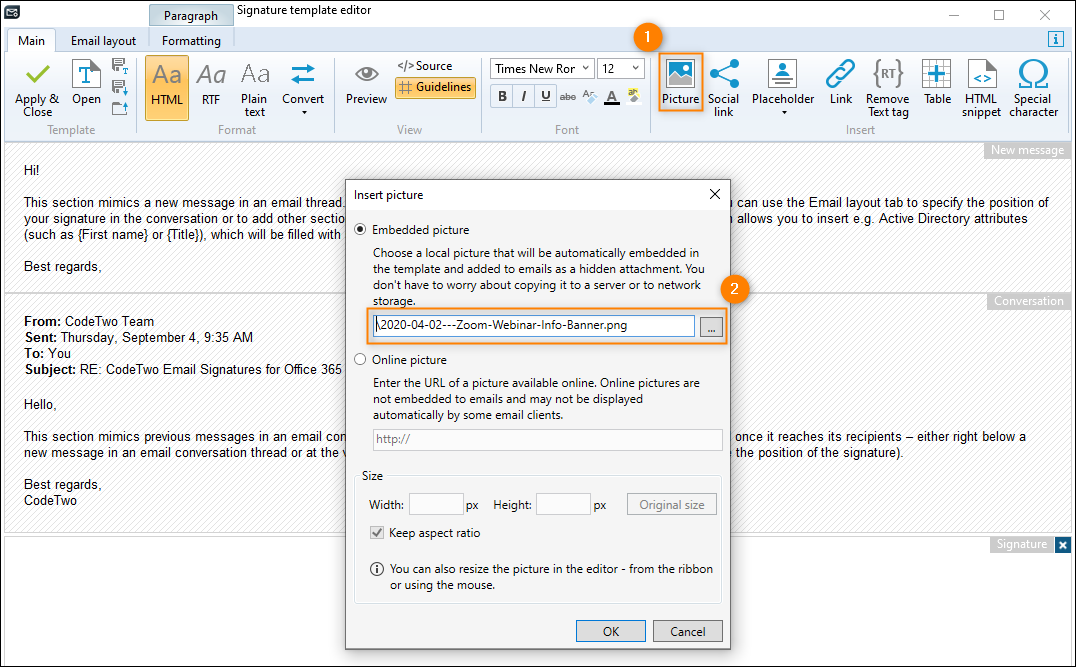Switch to the Main tab
The image size is (1076, 667).
click(31, 40)
